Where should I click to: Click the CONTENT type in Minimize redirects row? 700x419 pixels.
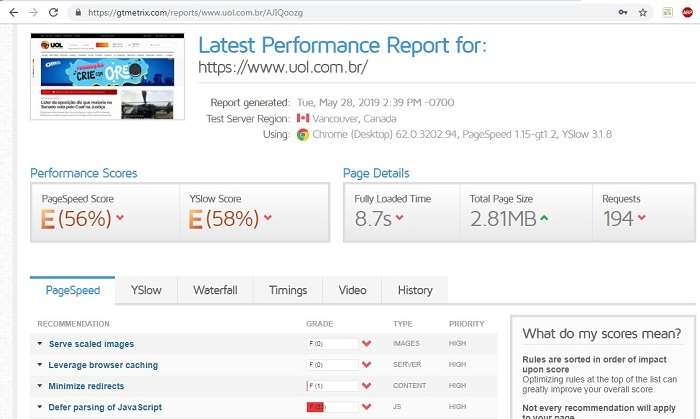409,386
